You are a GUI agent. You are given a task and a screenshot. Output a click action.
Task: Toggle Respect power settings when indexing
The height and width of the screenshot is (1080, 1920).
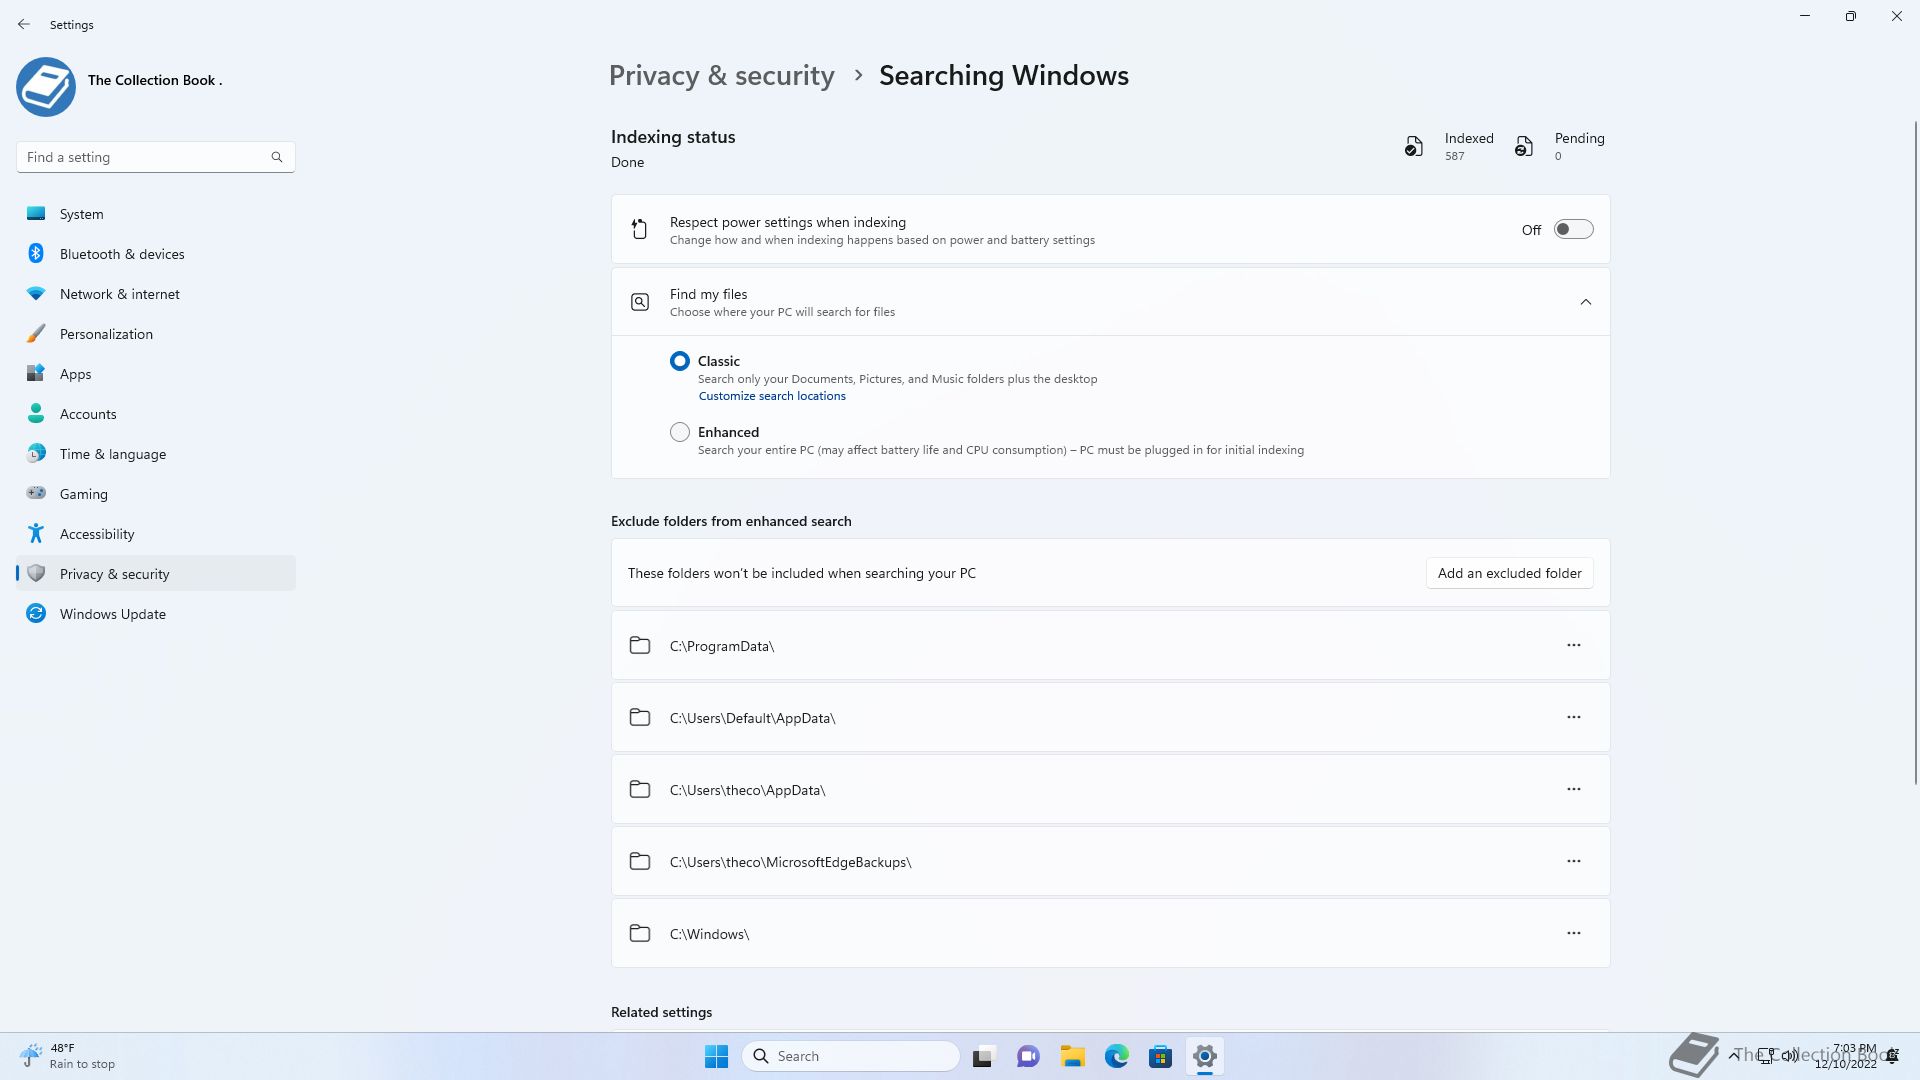1572,230
